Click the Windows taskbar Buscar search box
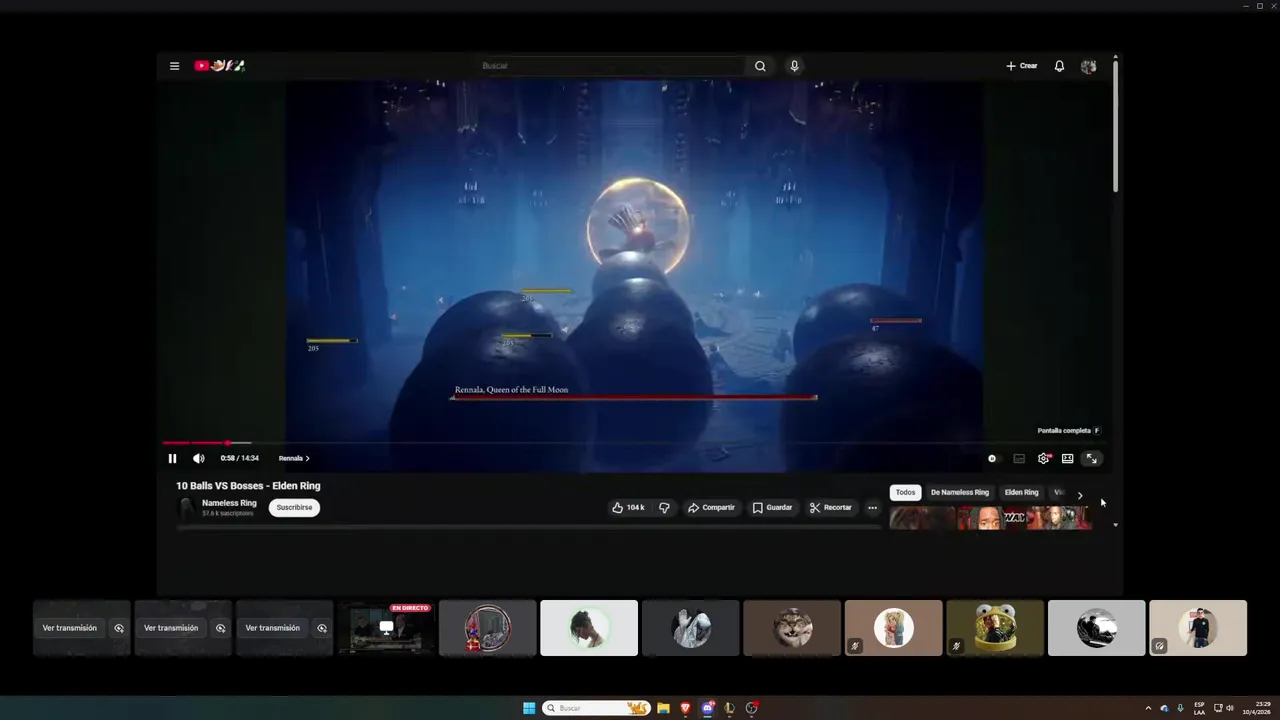Image resolution: width=1280 pixels, height=720 pixels. [596, 708]
